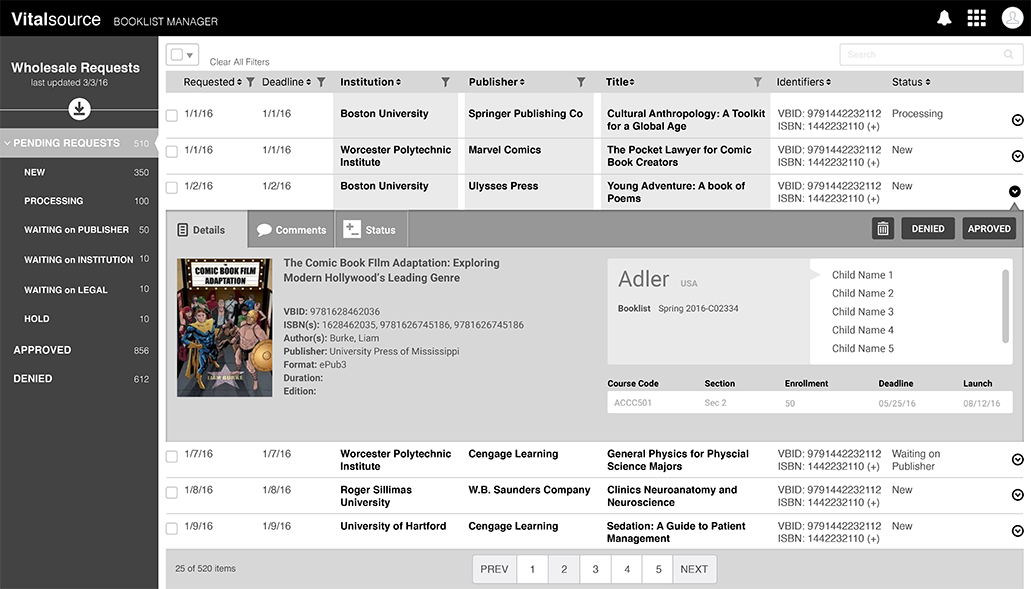Image resolution: width=1031 pixels, height=589 pixels.
Task: Open the user profile avatar
Action: coord(1010,18)
